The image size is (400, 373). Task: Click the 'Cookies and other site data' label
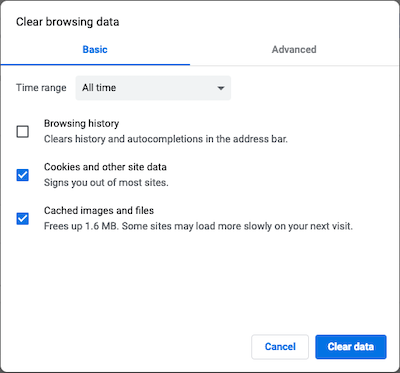click(x=105, y=167)
